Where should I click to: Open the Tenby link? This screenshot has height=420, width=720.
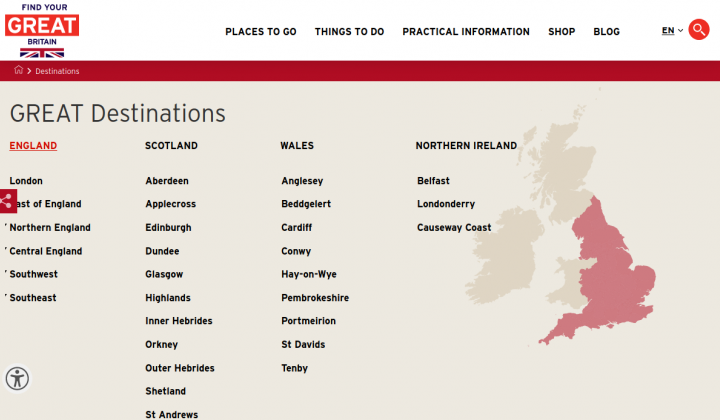[x=295, y=368]
